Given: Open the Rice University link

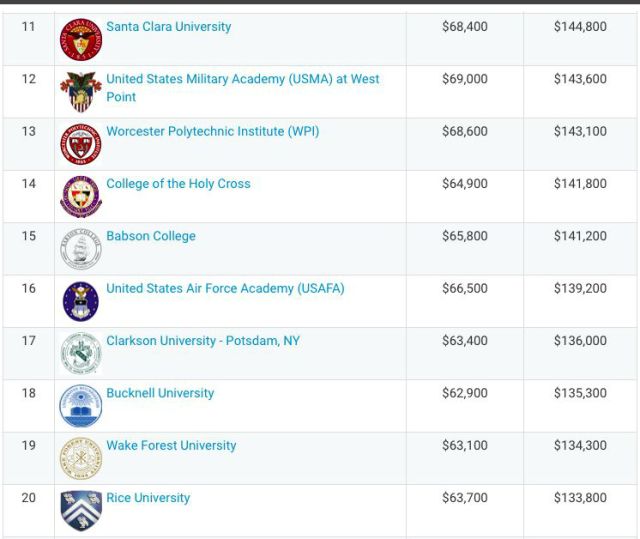Looking at the screenshot, I should [x=148, y=498].
